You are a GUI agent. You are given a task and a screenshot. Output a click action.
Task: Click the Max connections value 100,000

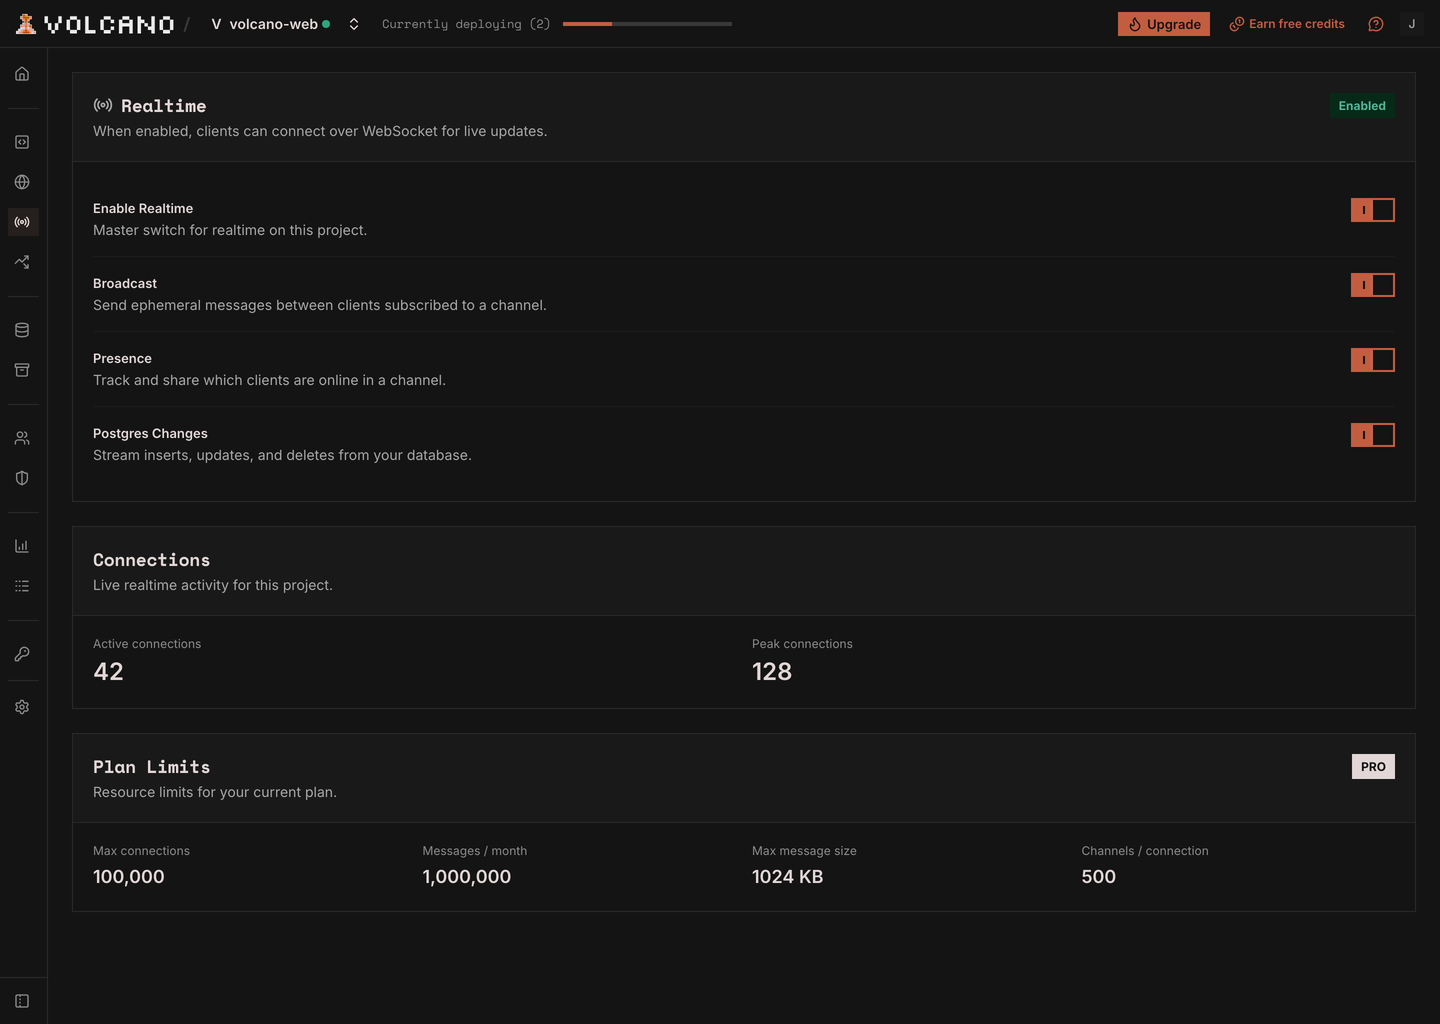coord(129,877)
